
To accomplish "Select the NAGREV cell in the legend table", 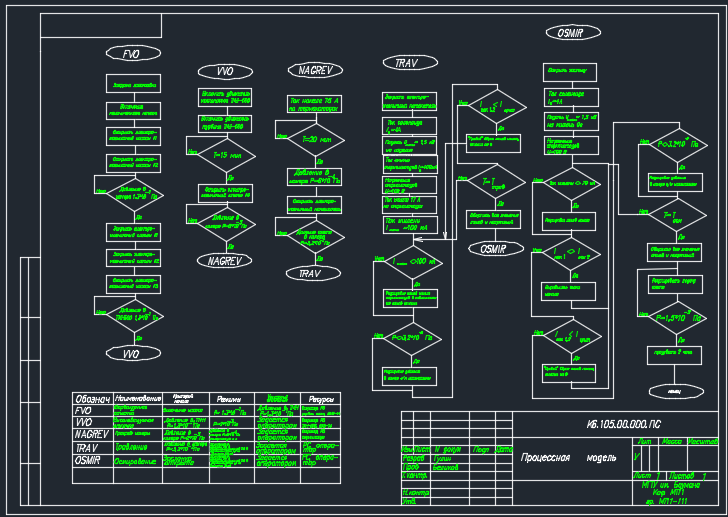I will pos(93,434).
